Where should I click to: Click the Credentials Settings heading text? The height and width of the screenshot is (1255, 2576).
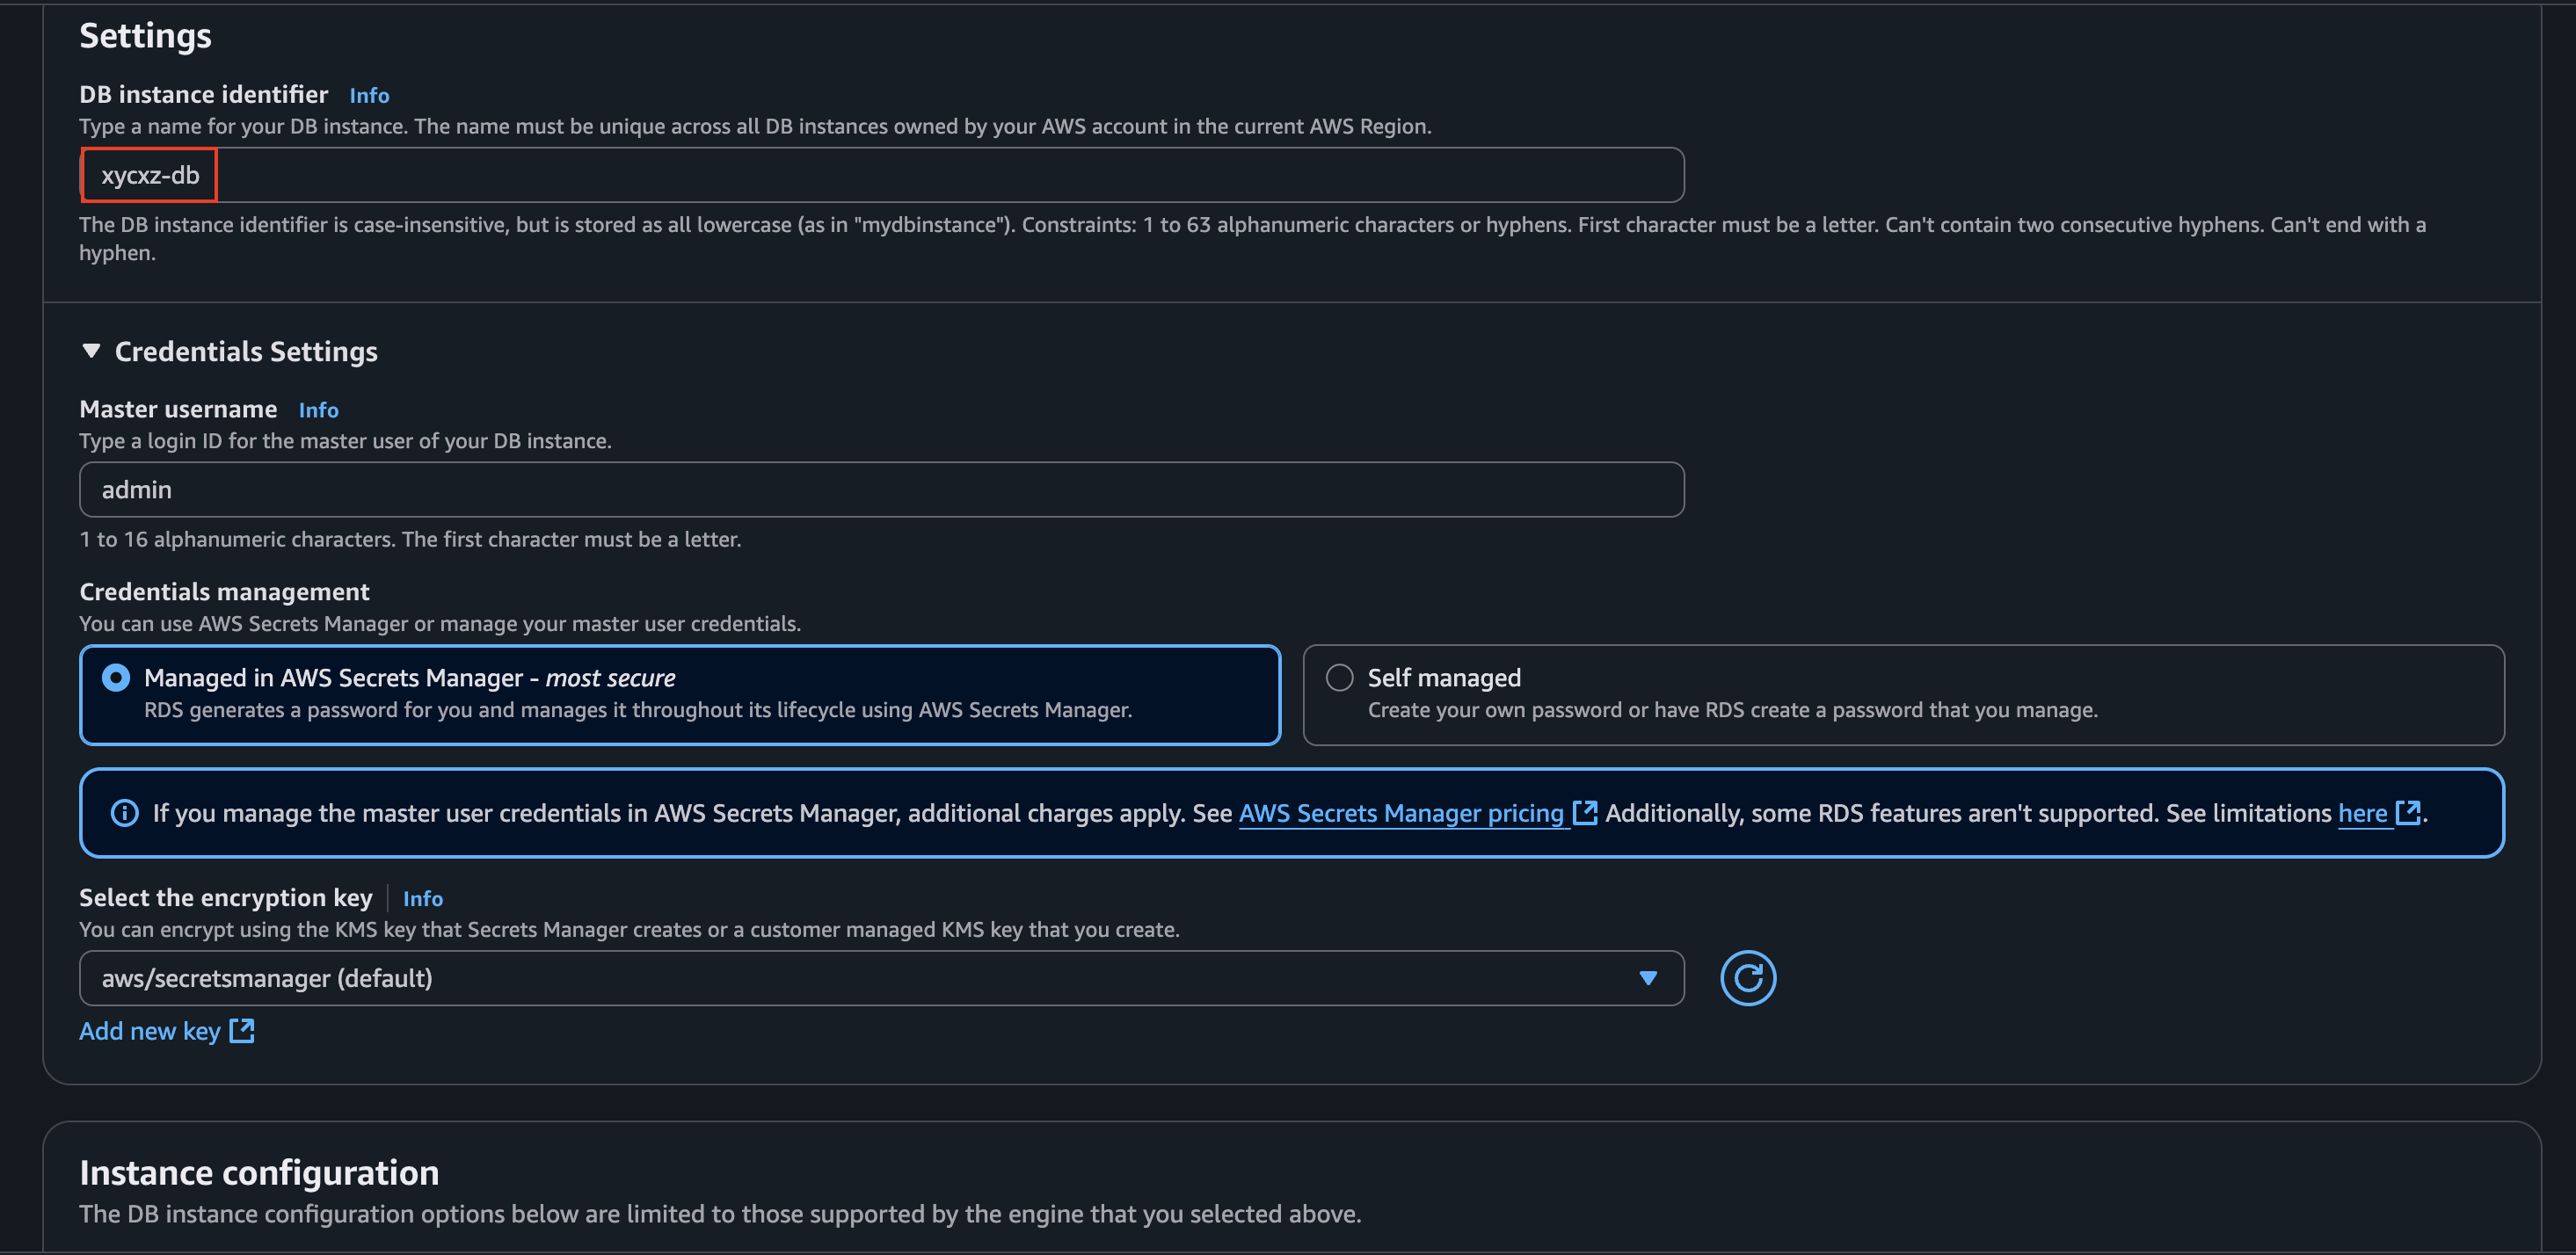click(x=246, y=352)
